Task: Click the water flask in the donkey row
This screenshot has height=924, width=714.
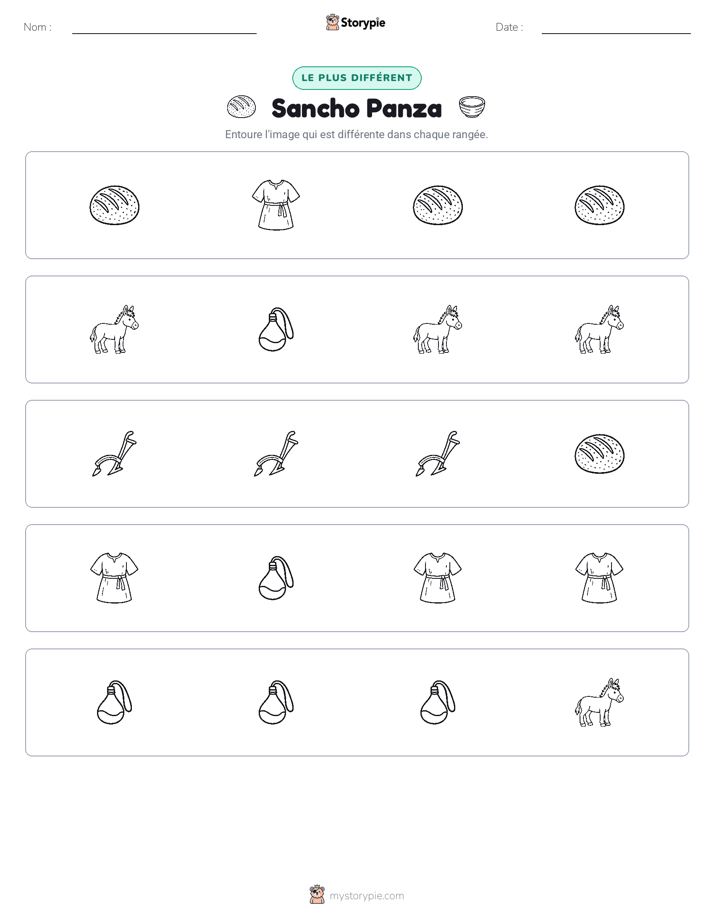Action: 276,329
